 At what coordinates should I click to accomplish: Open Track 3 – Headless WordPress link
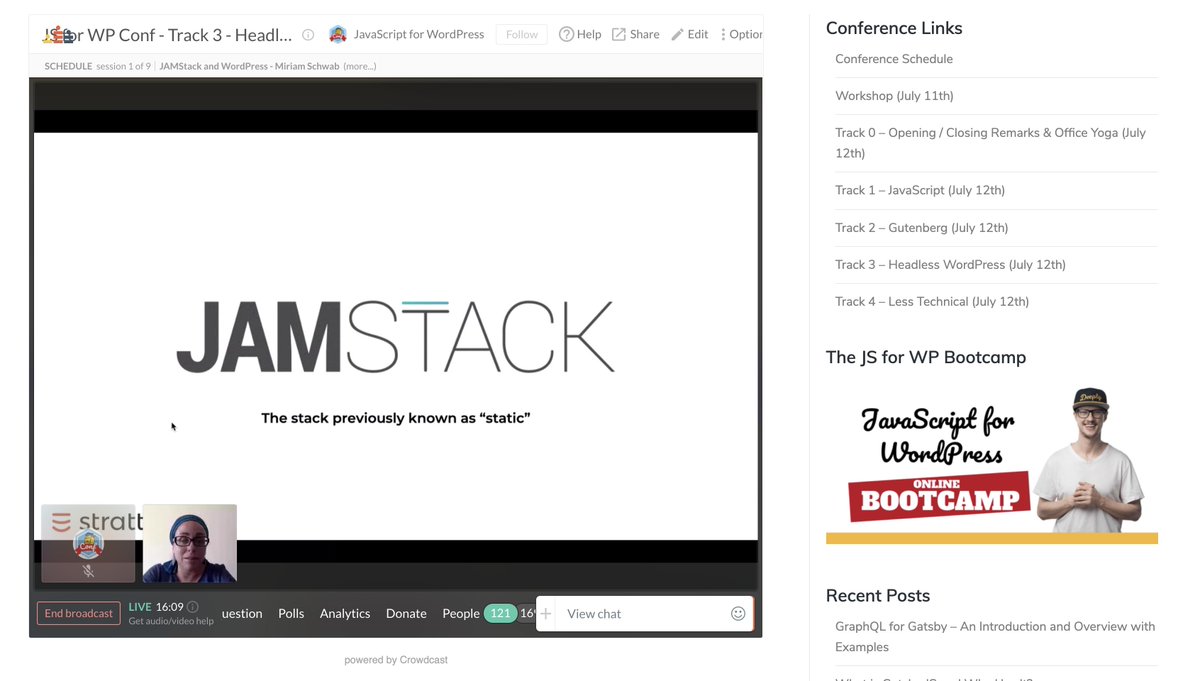[950, 264]
